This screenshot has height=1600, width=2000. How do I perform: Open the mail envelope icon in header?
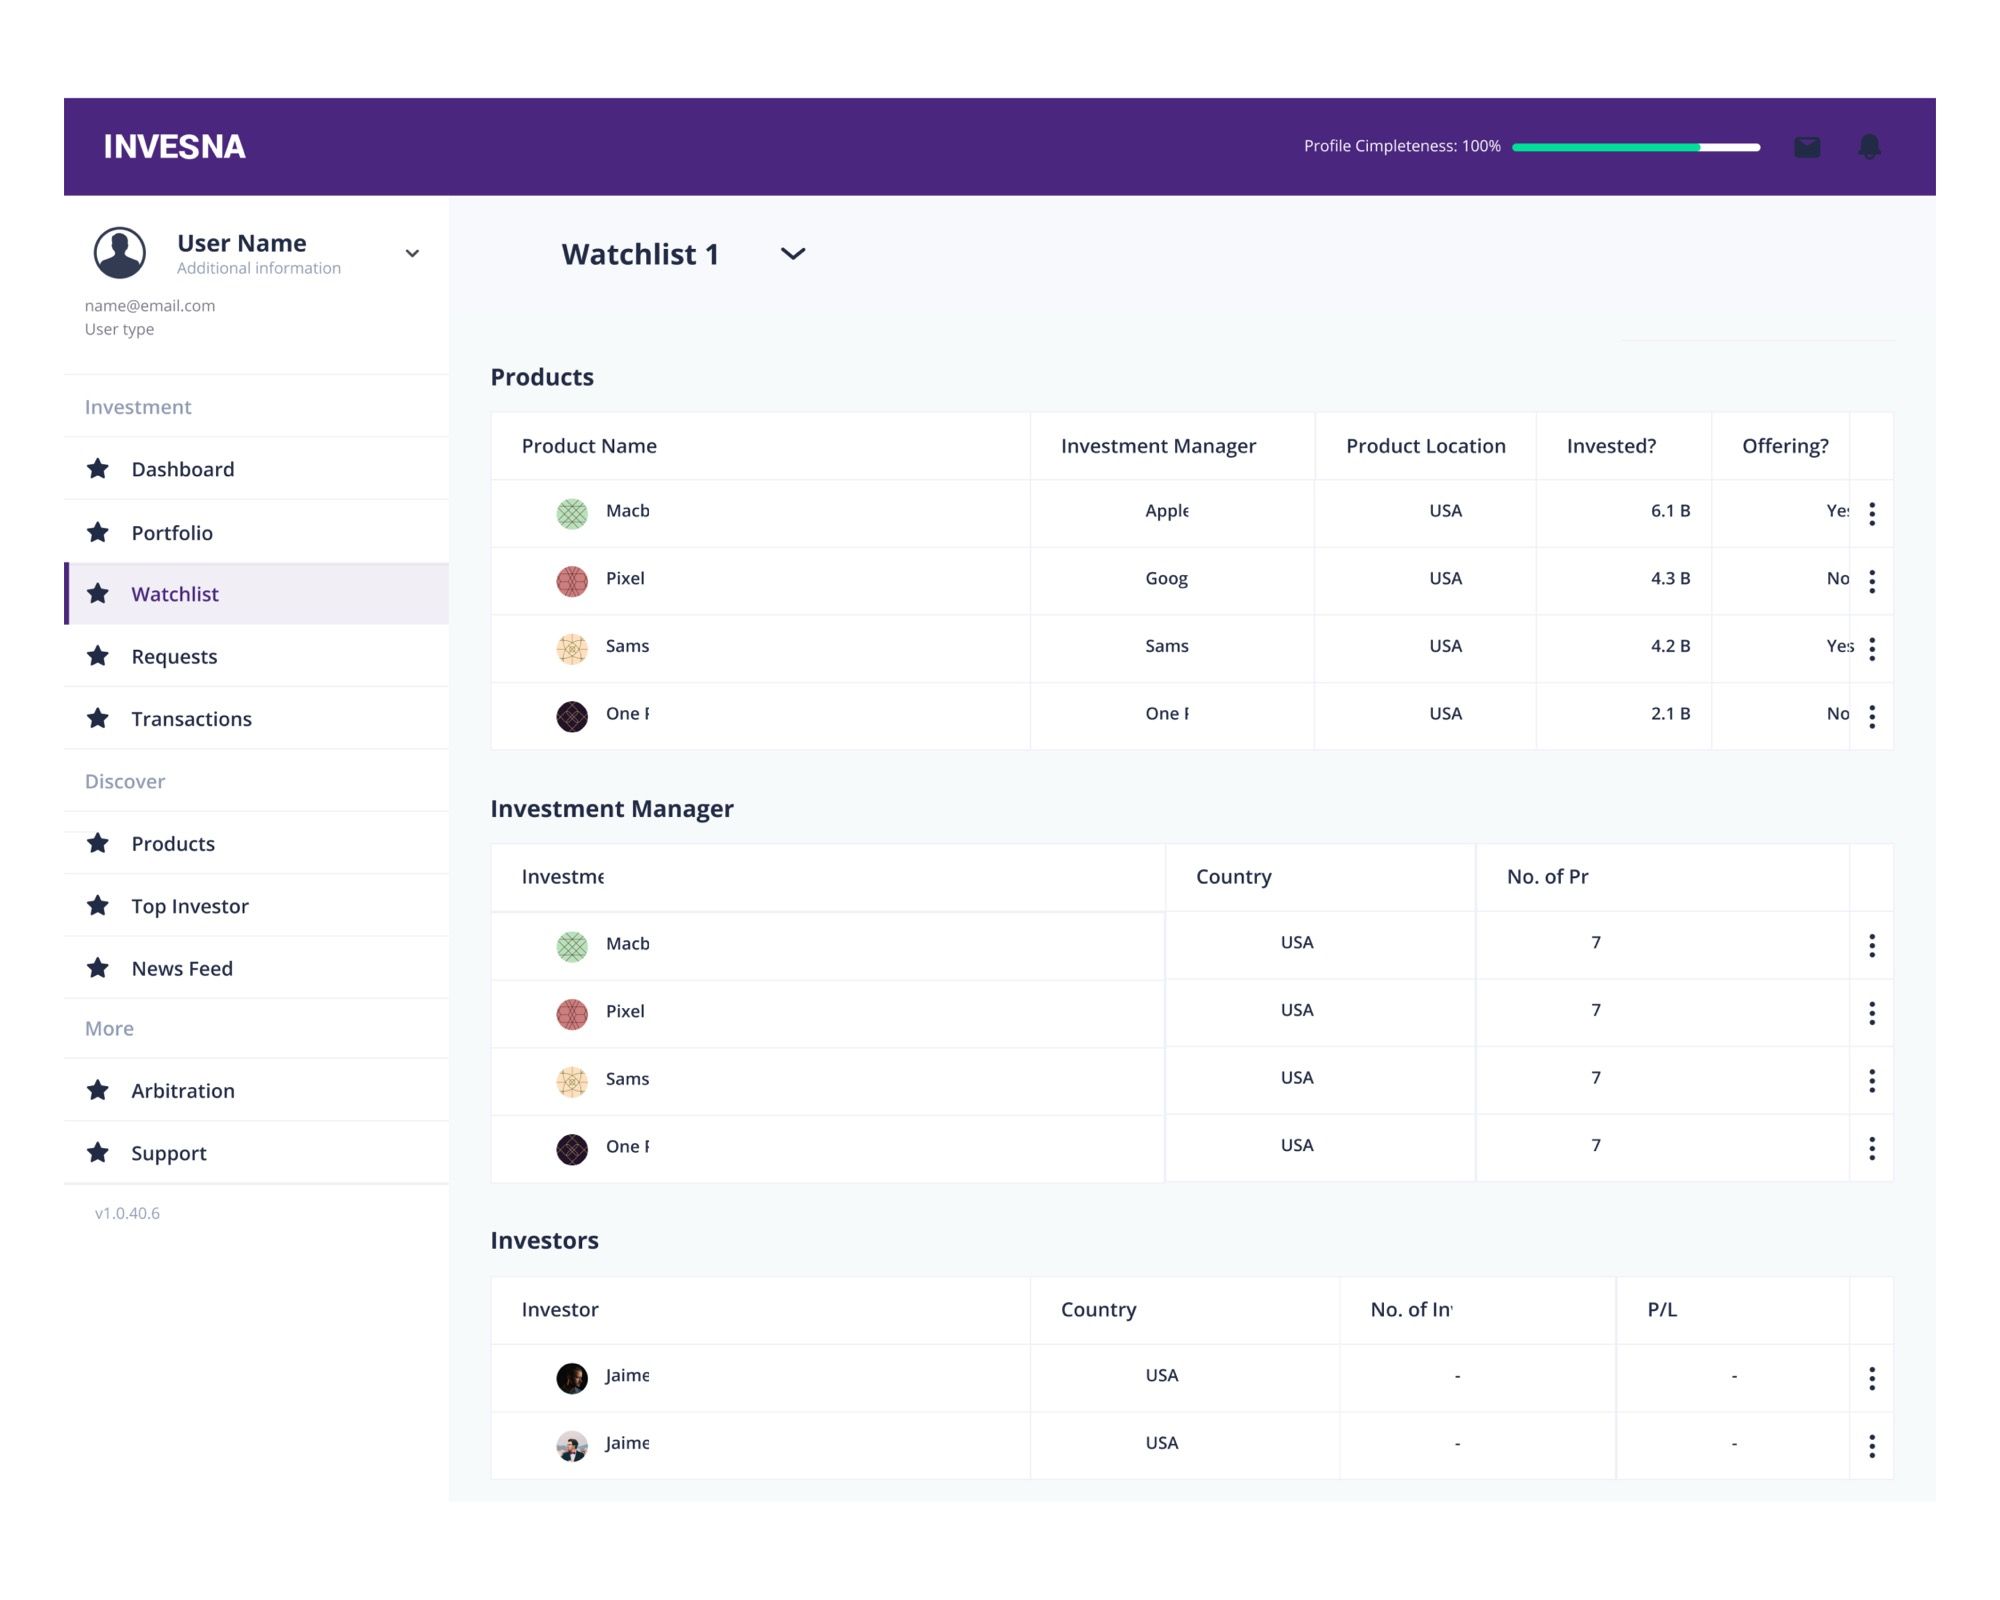tap(1806, 147)
